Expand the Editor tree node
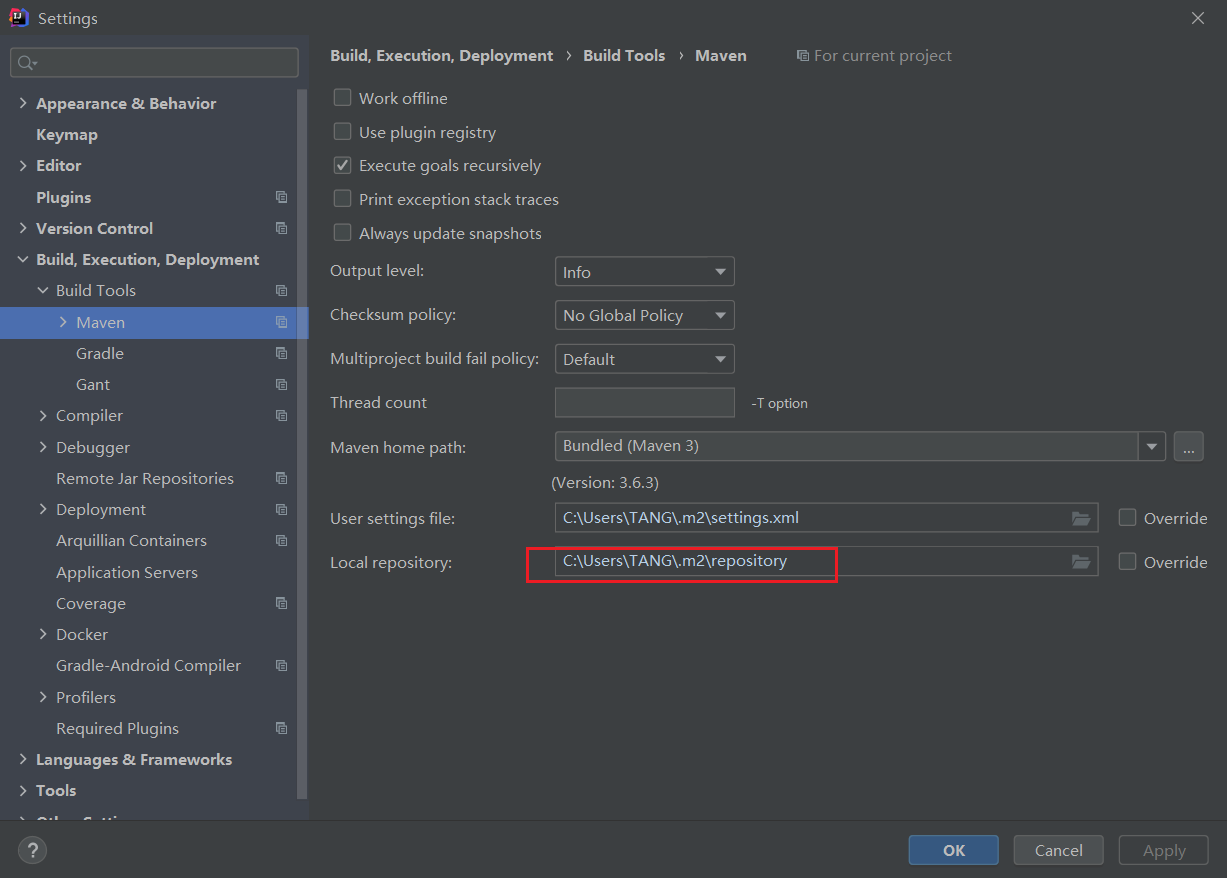The width and height of the screenshot is (1227, 878). [23, 166]
